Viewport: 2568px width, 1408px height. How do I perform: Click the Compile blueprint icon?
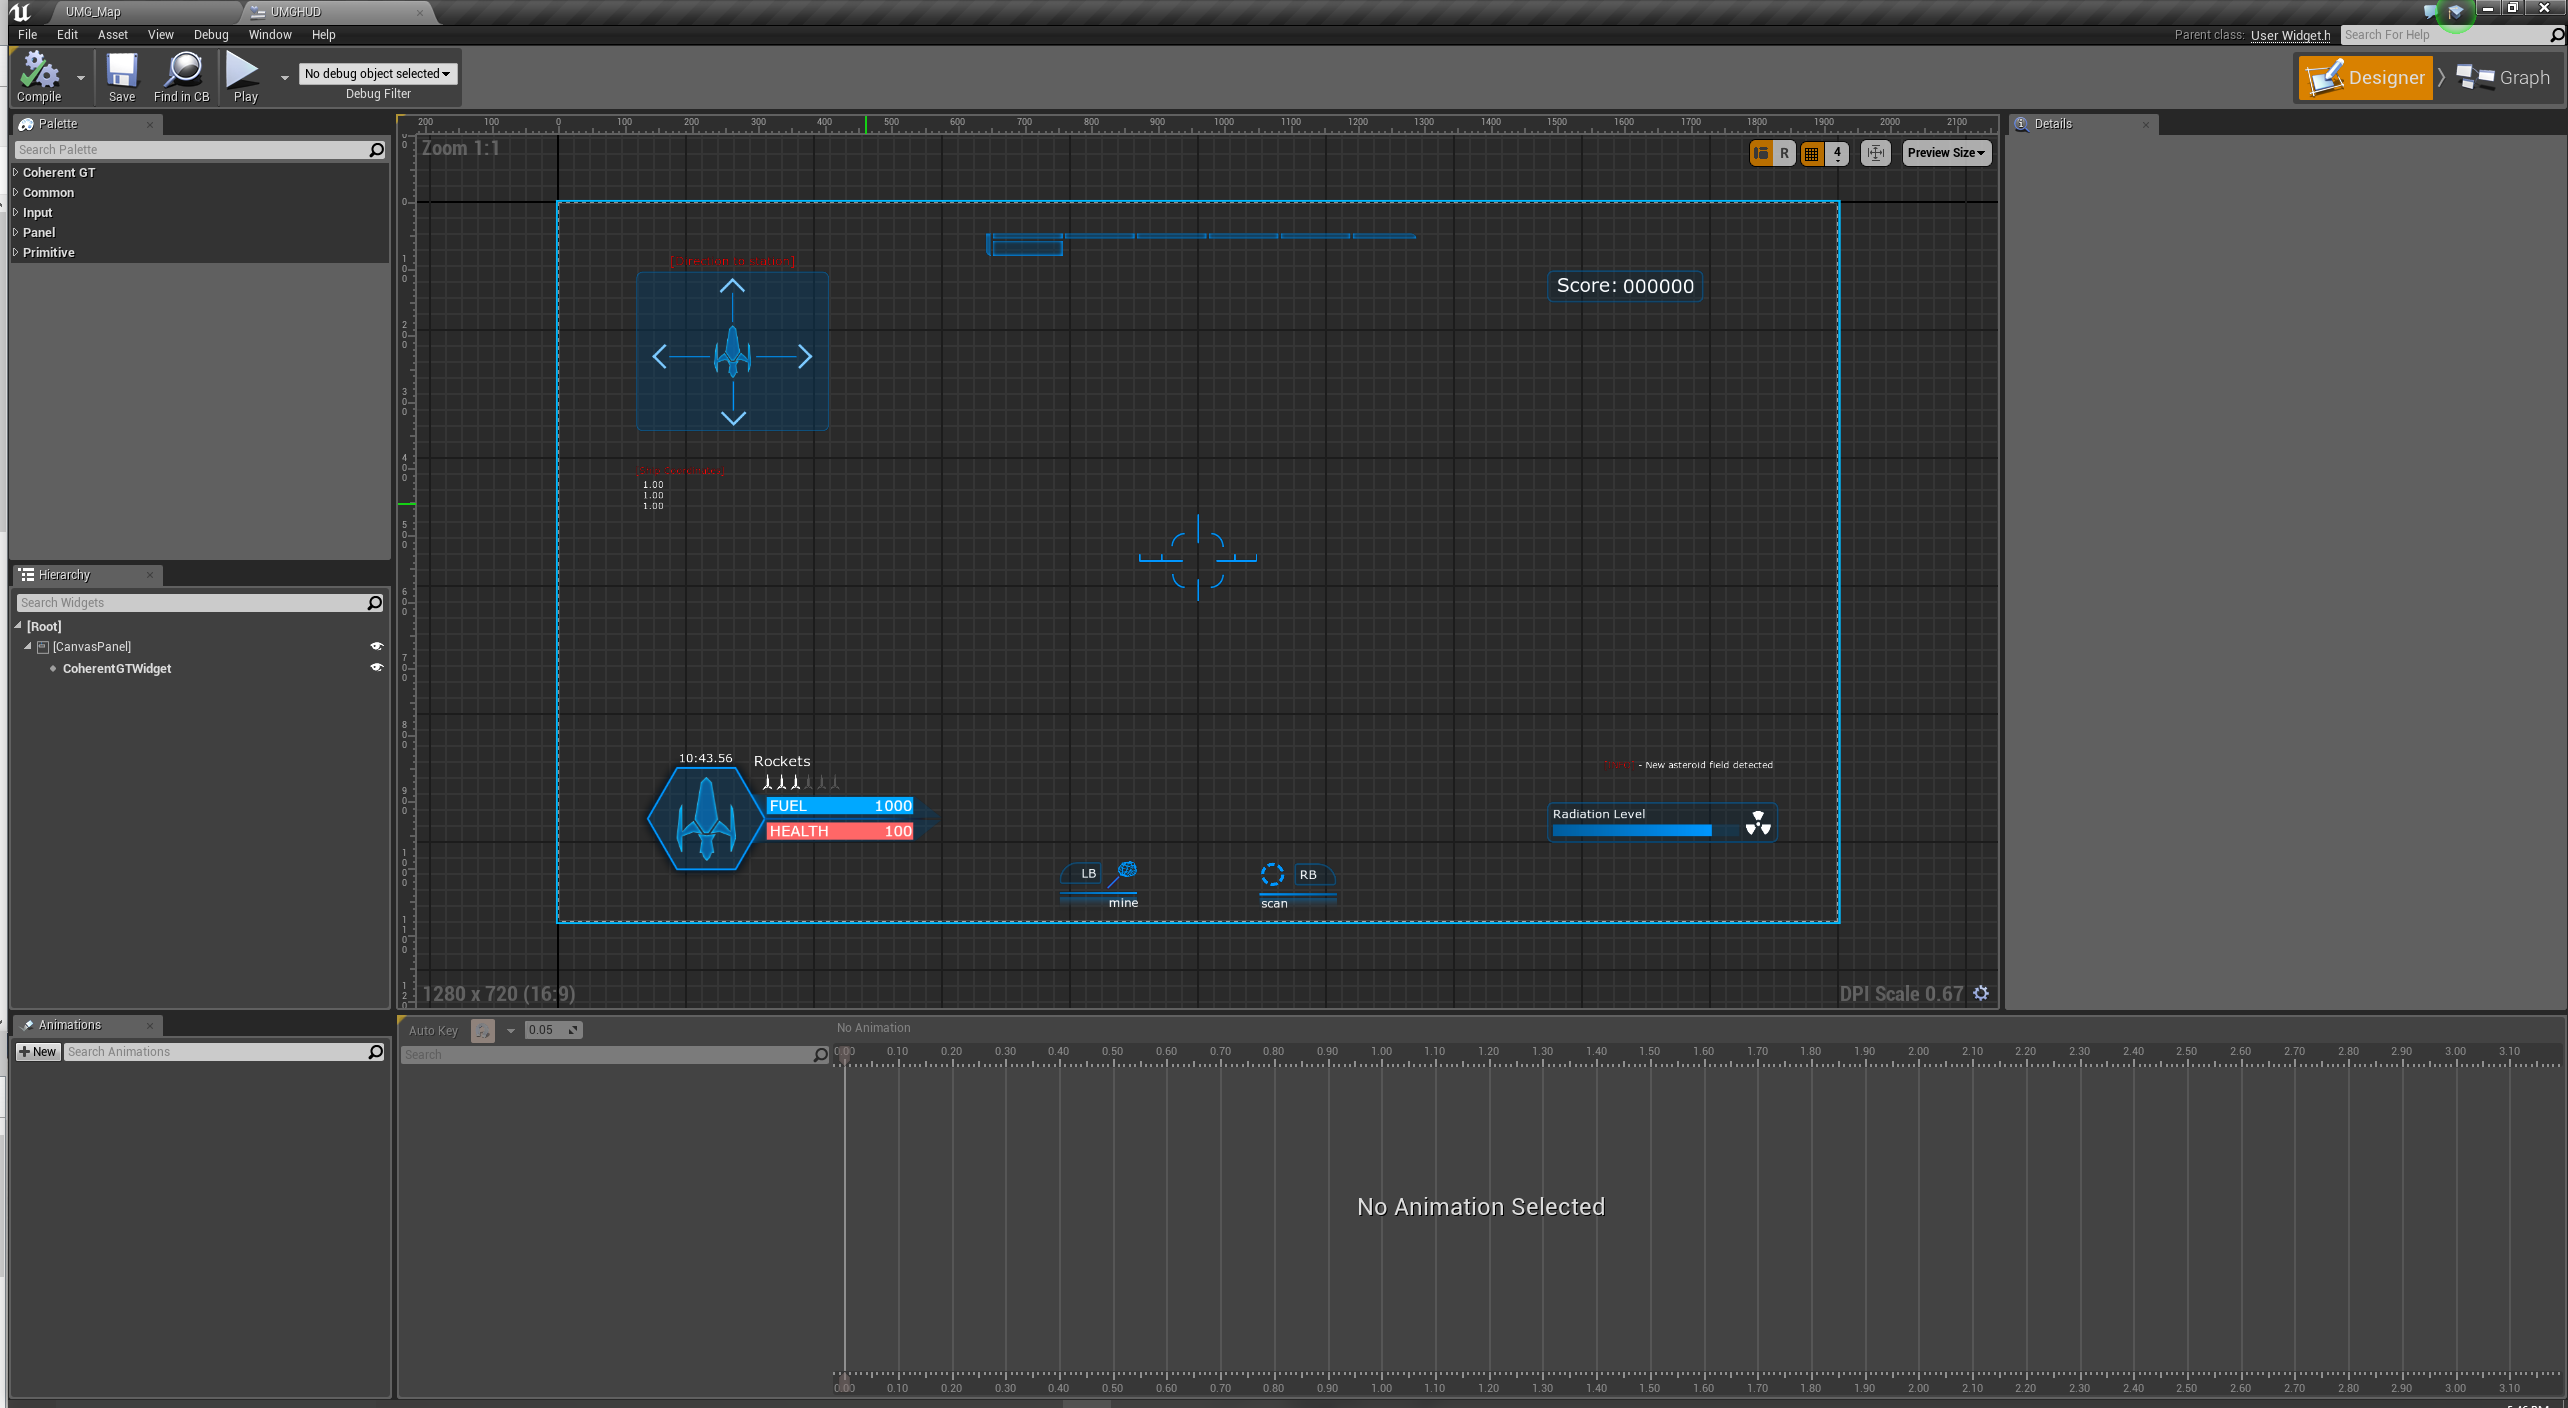point(39,72)
